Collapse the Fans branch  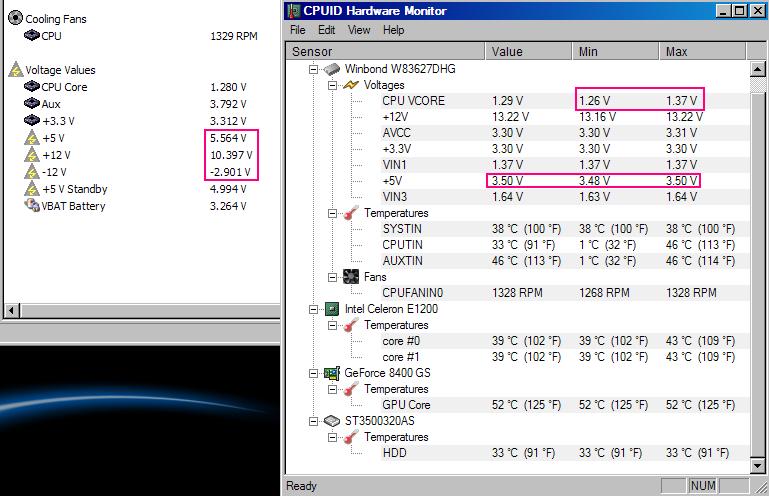coord(332,277)
